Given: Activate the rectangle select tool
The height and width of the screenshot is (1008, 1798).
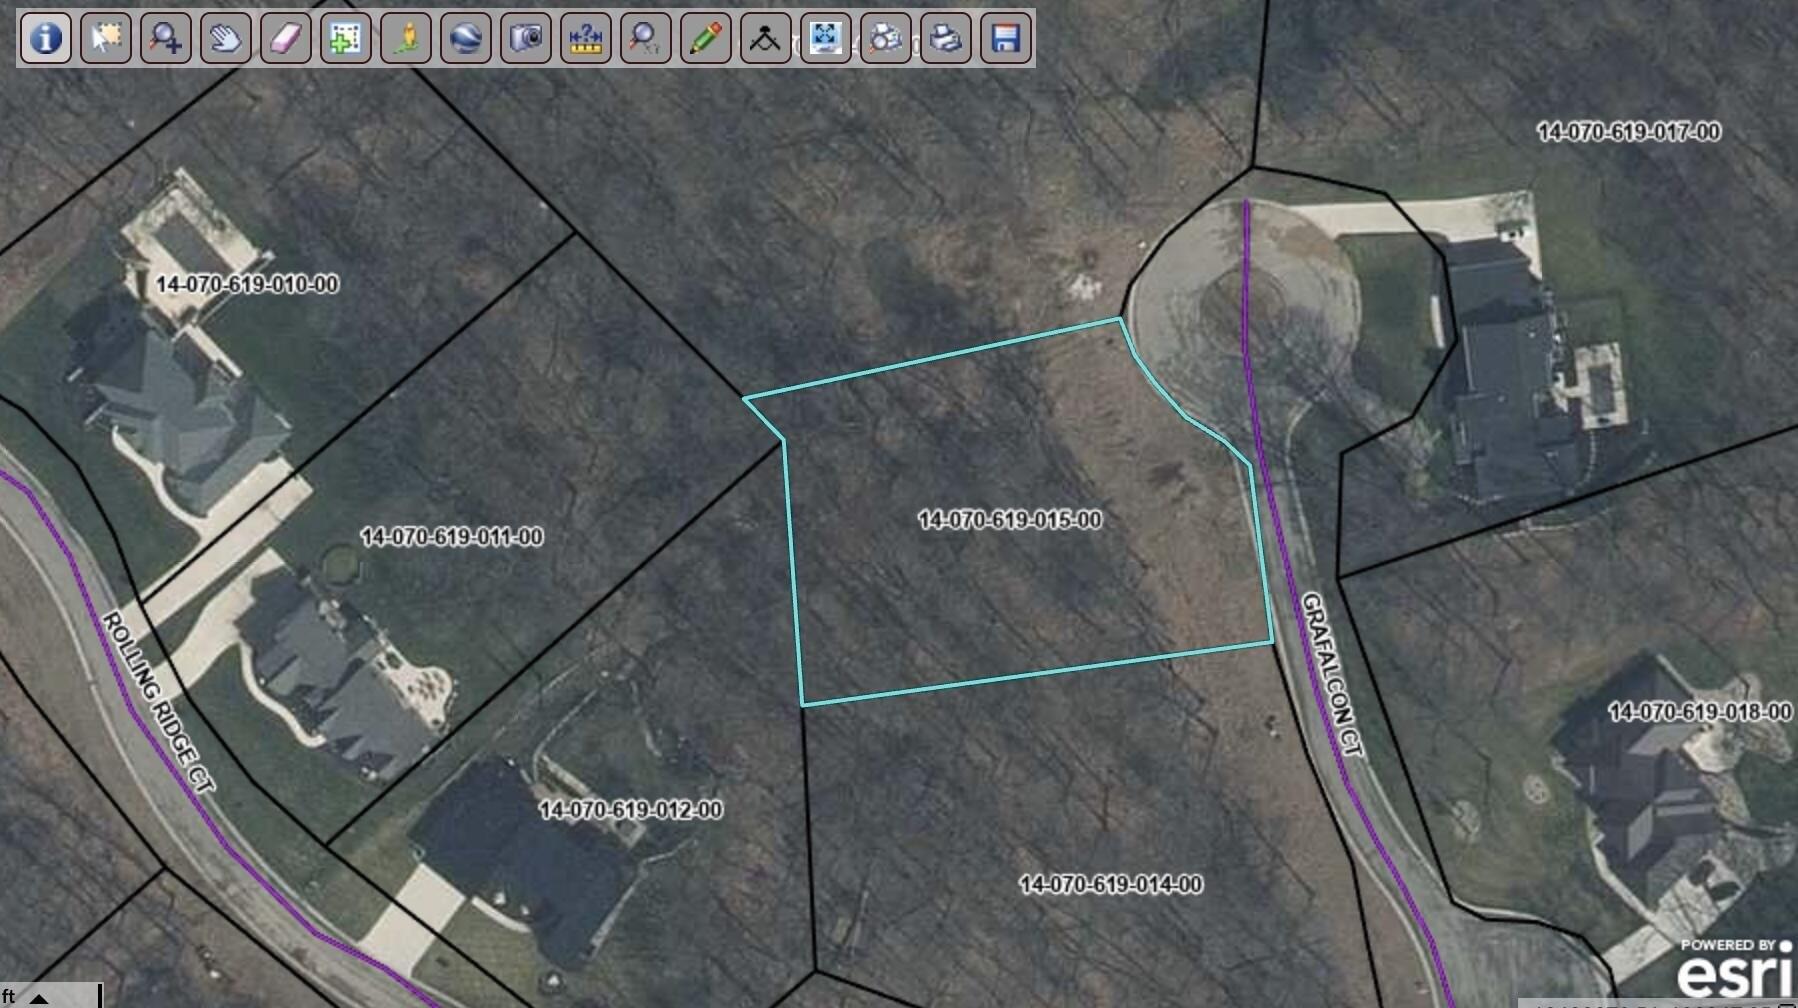Looking at the screenshot, I should 106,38.
